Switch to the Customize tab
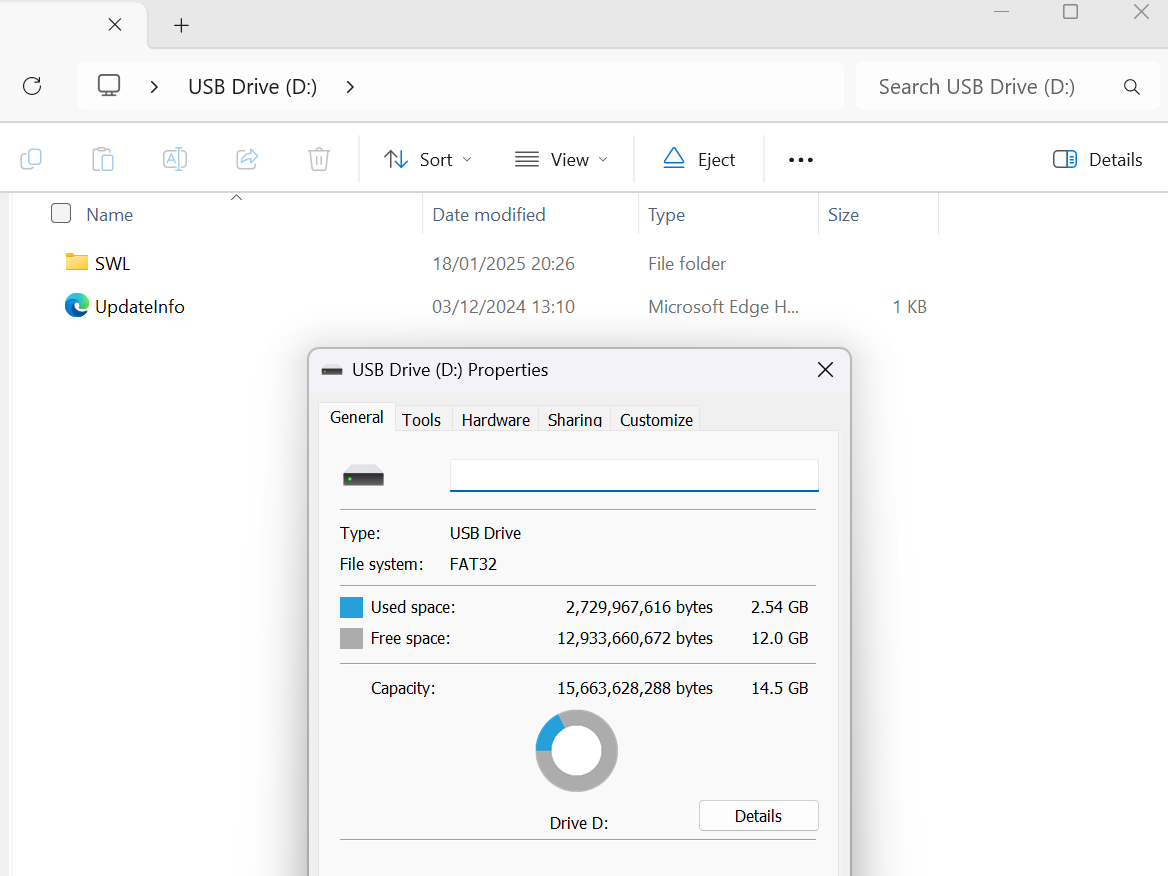 pyautogui.click(x=656, y=419)
